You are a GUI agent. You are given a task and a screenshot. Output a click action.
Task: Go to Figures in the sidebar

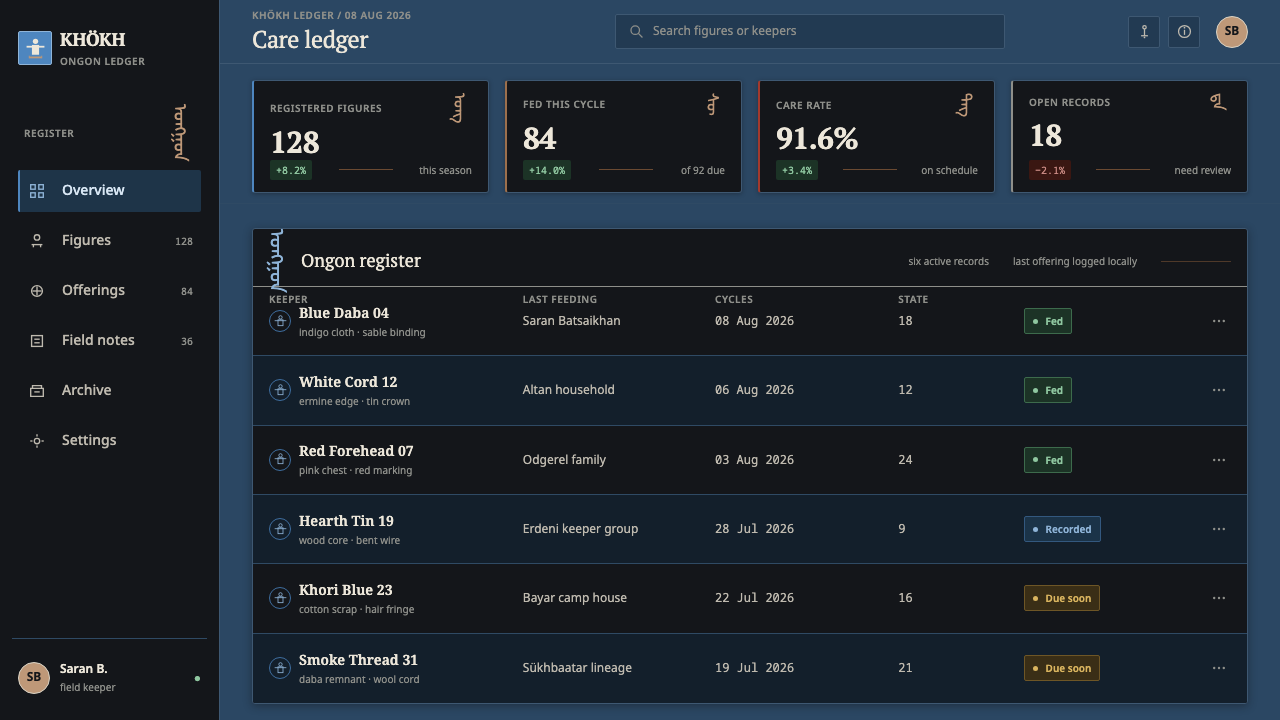point(109,241)
